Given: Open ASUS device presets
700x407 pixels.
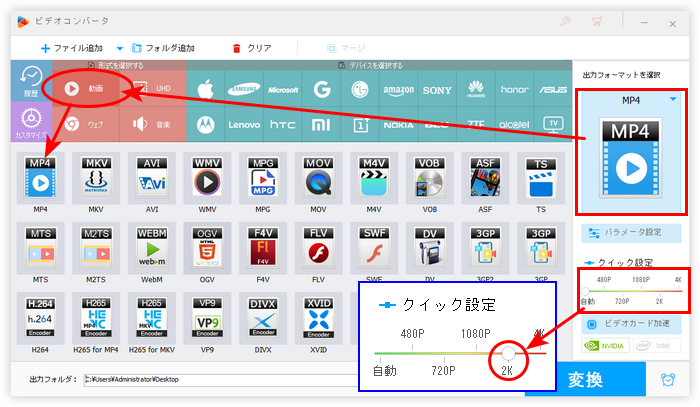Looking at the screenshot, I should pos(553,89).
